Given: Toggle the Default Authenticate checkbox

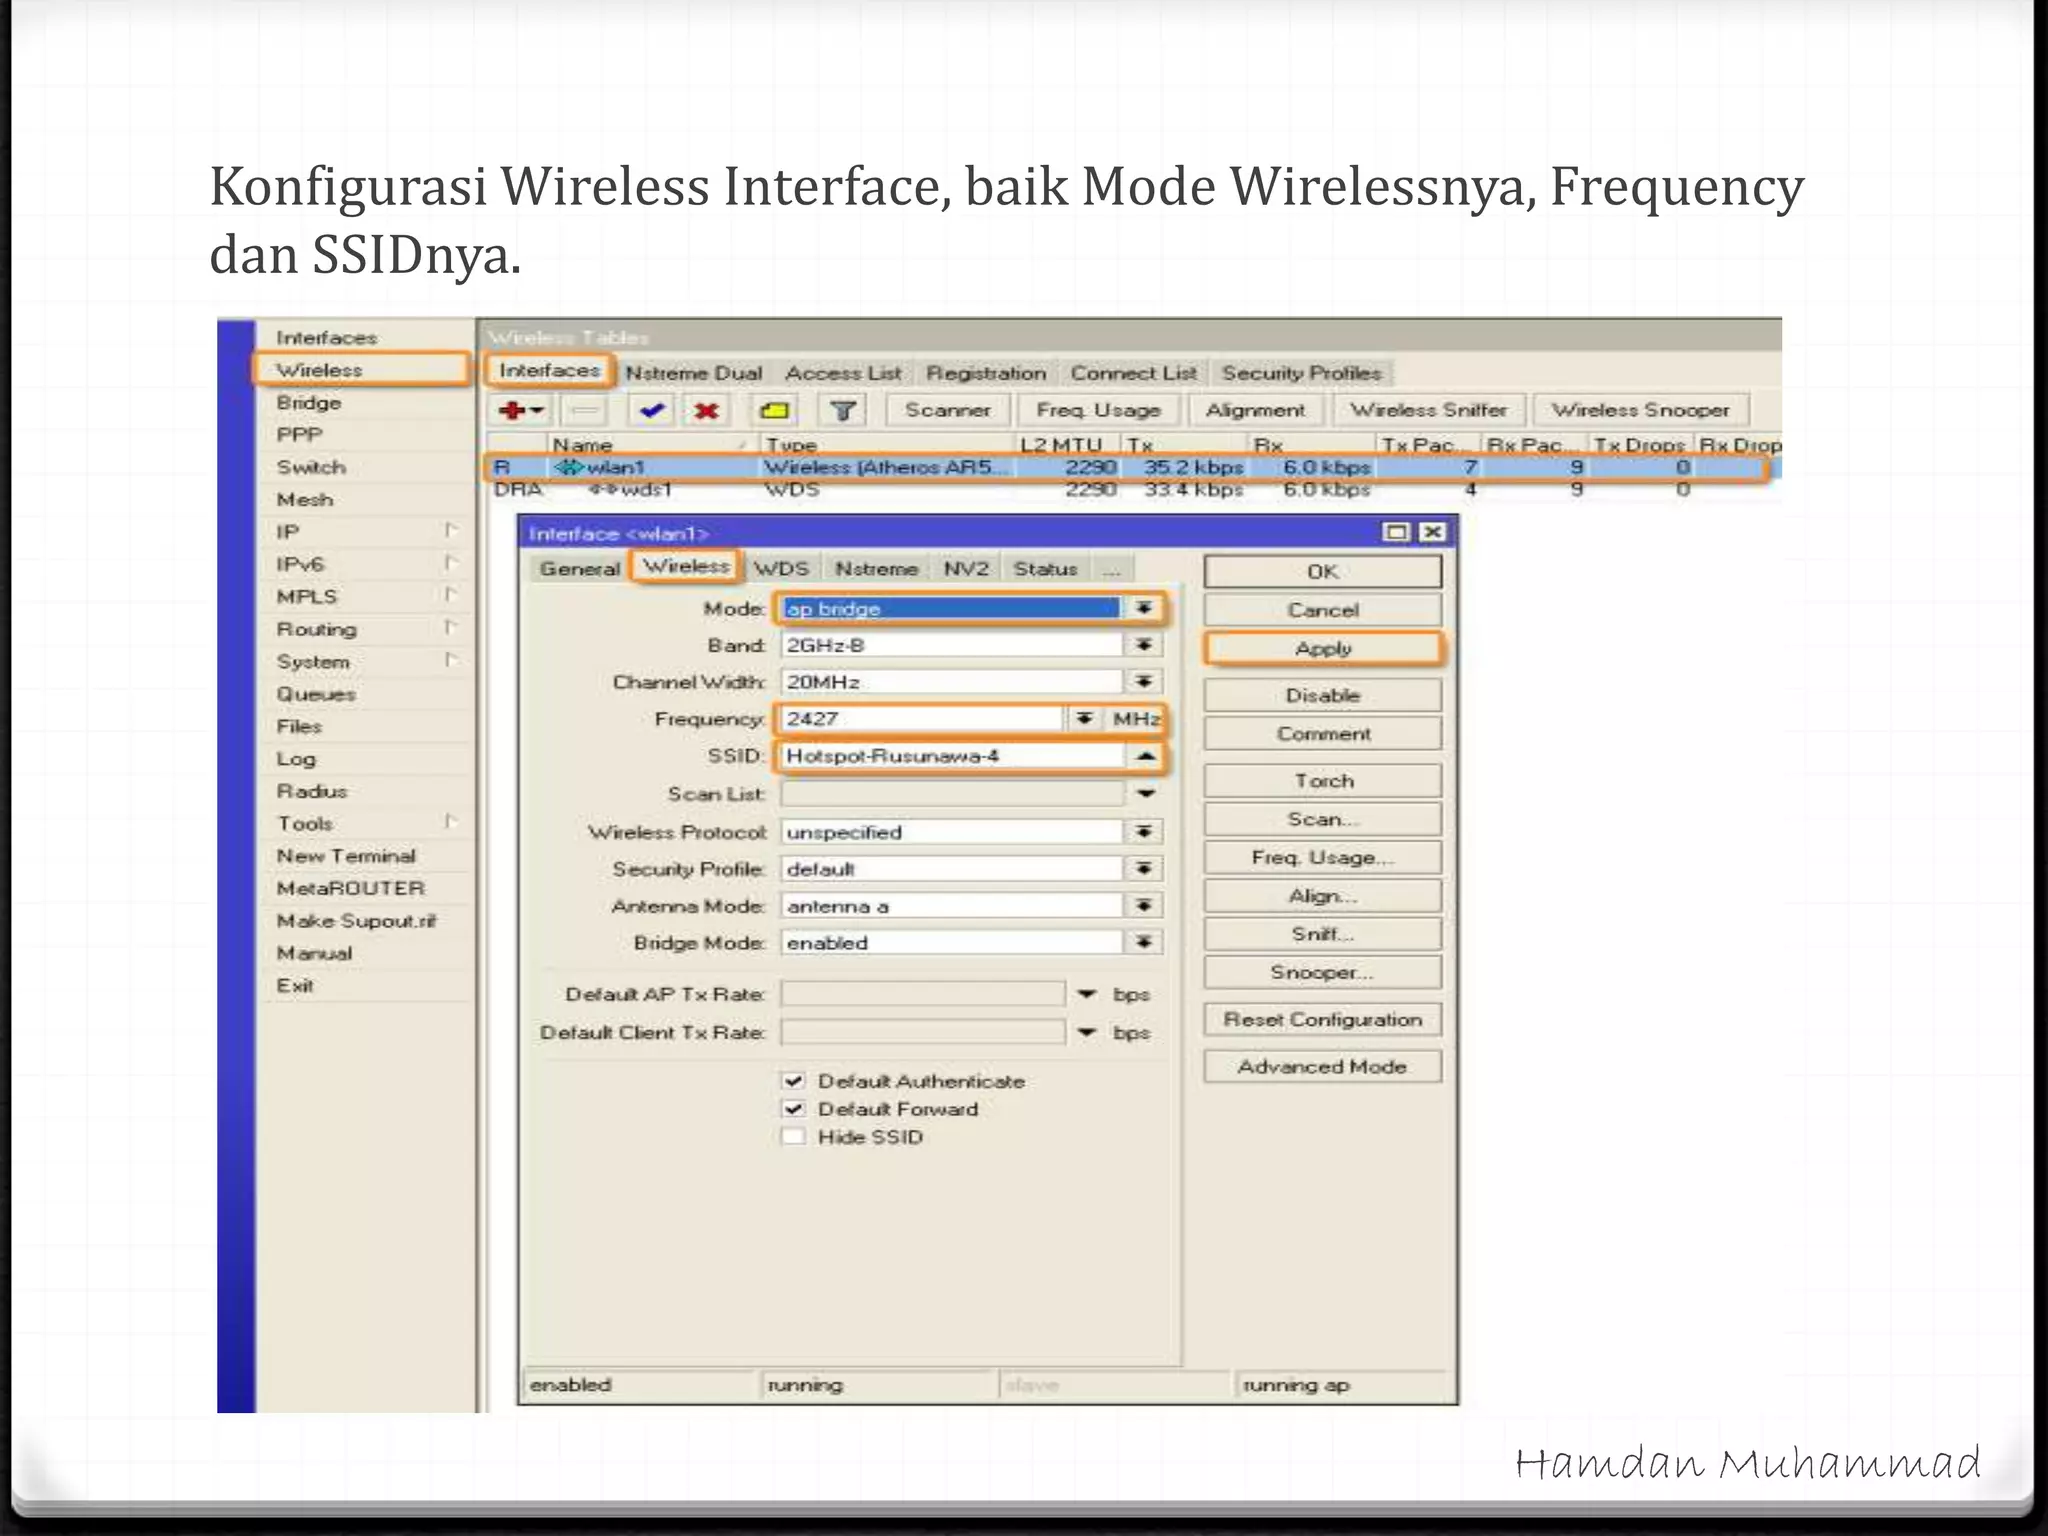Looking at the screenshot, I should pyautogui.click(x=794, y=1081).
